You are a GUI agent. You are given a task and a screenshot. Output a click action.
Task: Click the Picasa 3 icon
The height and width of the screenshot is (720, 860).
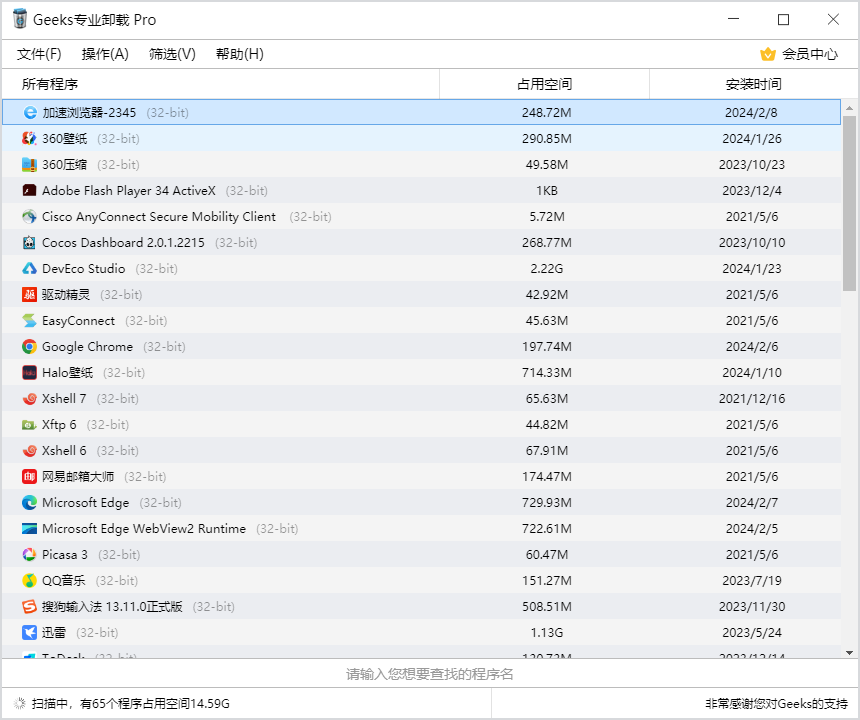(29, 555)
